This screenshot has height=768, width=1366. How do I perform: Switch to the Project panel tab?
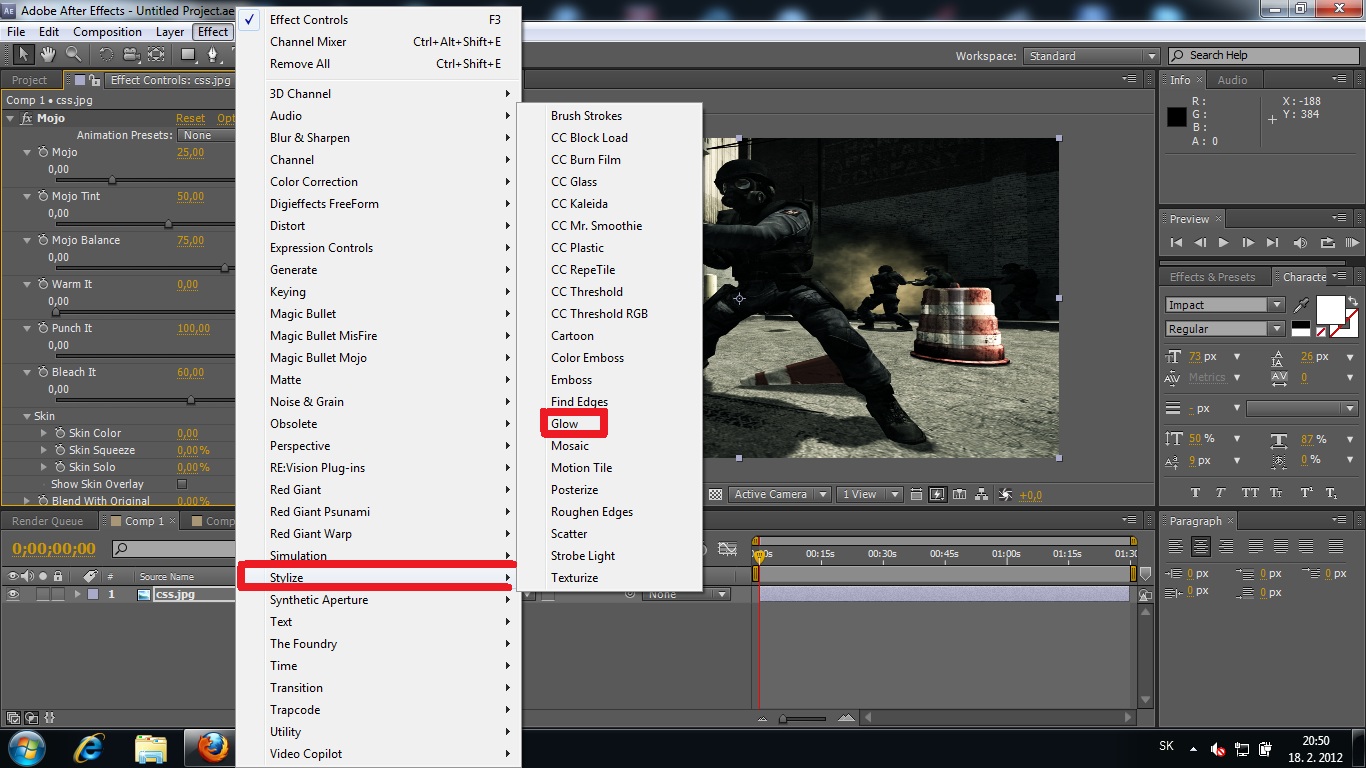click(30, 80)
